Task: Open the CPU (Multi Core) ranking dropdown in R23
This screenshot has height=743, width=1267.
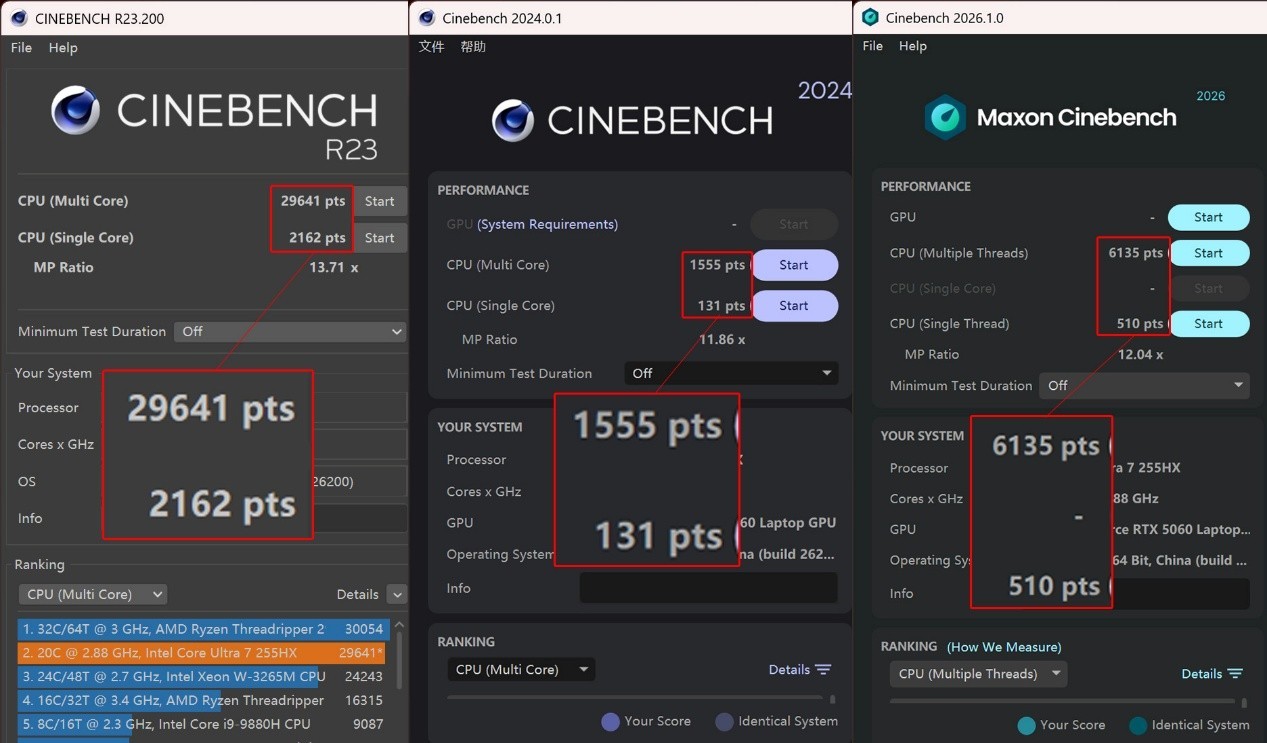Action: [93, 594]
